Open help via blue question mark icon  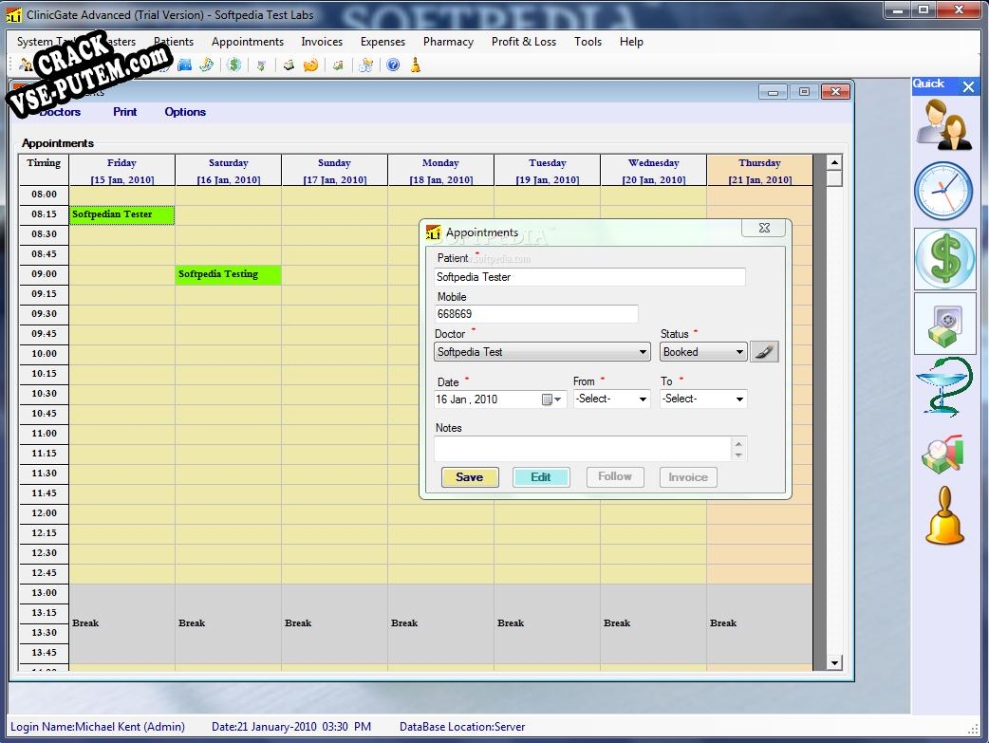click(393, 65)
